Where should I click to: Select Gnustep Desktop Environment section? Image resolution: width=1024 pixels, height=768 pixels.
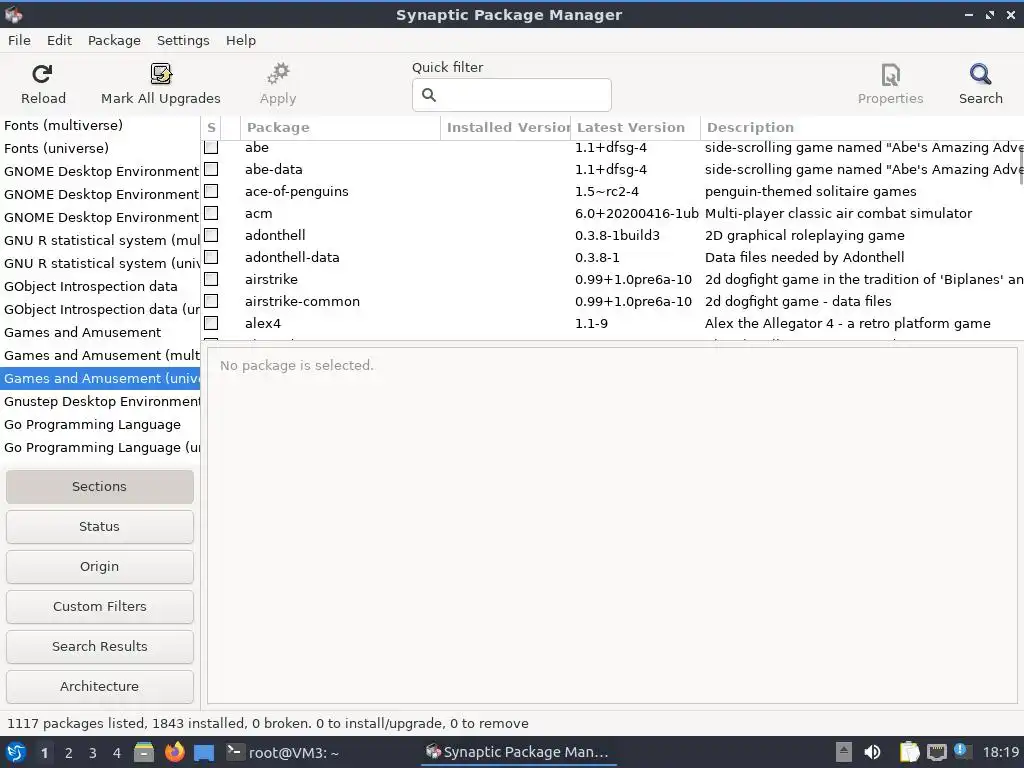pyautogui.click(x=100, y=402)
